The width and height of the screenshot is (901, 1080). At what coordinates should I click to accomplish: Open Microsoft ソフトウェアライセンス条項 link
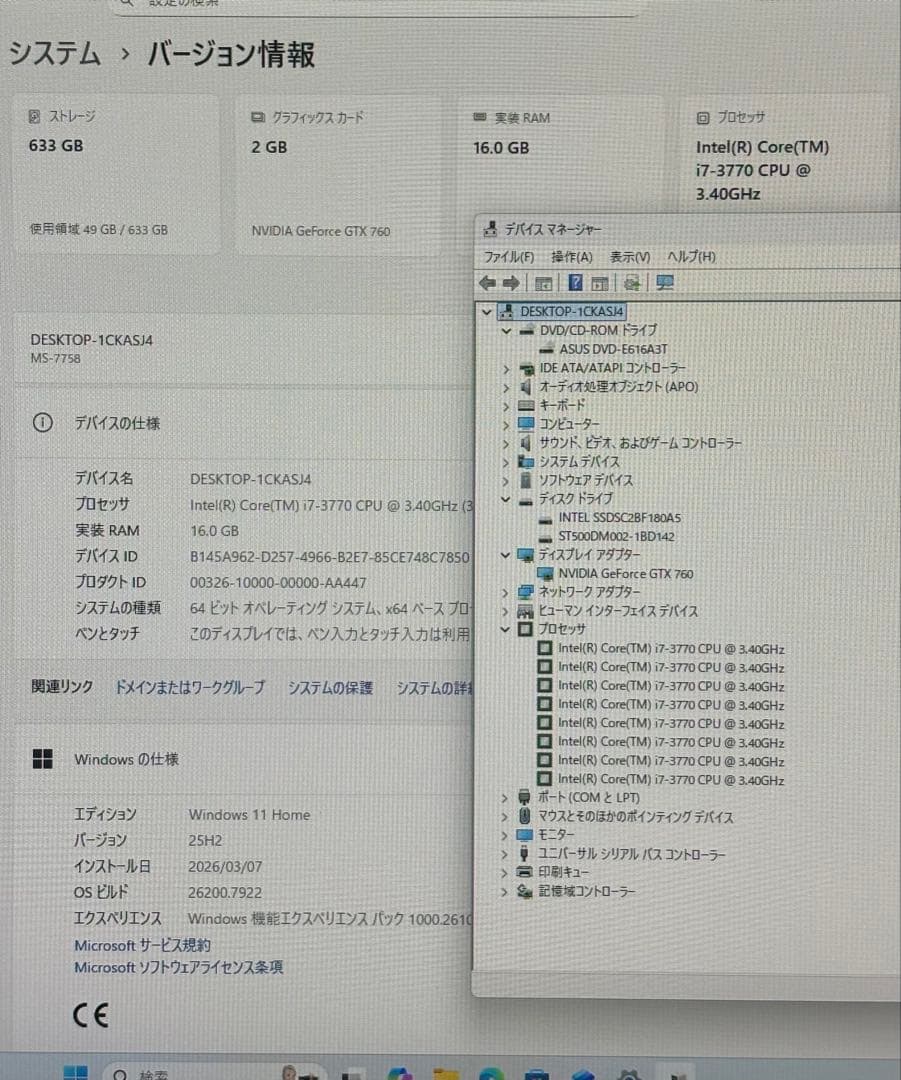point(178,967)
